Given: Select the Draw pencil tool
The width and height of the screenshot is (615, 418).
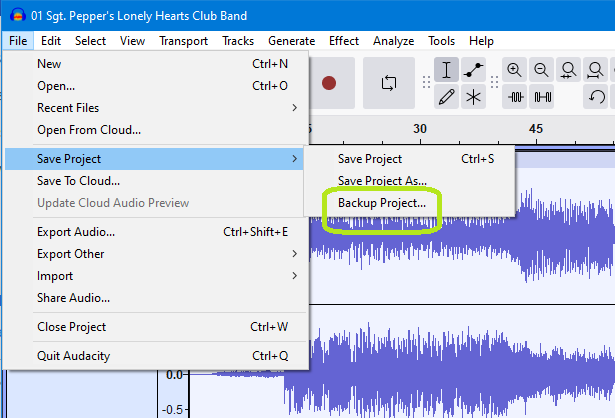Looking at the screenshot, I should (446, 97).
